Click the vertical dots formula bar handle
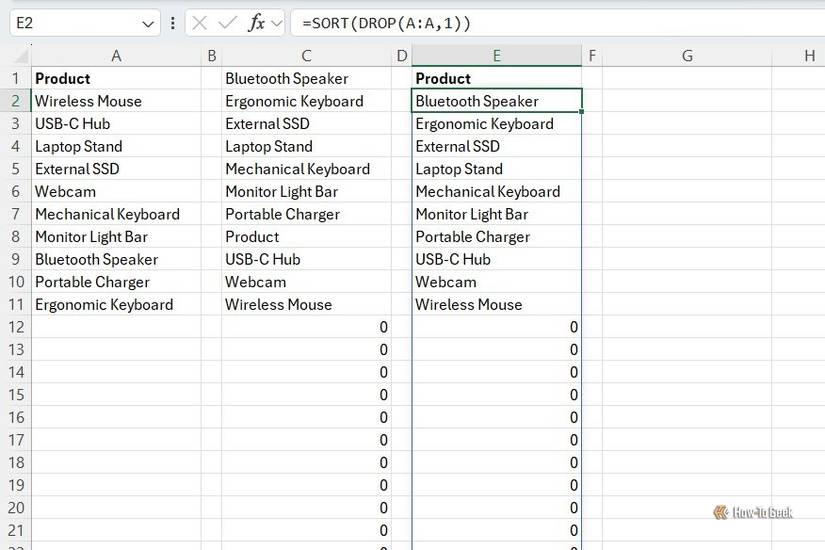 click(173, 23)
